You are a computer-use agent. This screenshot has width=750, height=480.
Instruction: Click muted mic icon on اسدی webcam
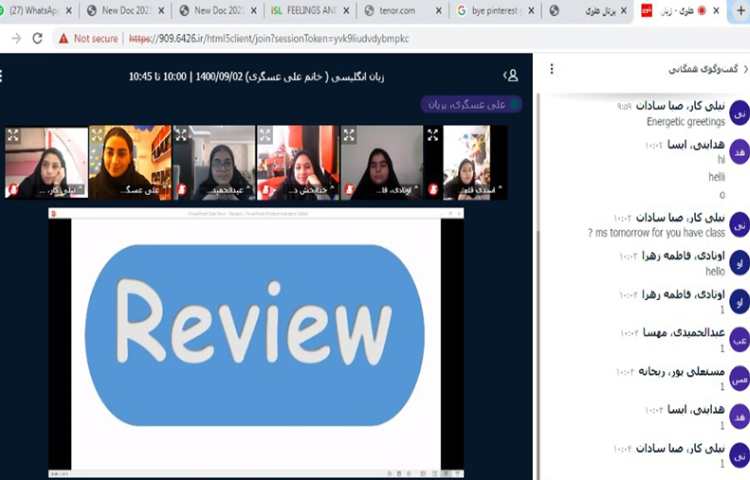(x=433, y=190)
